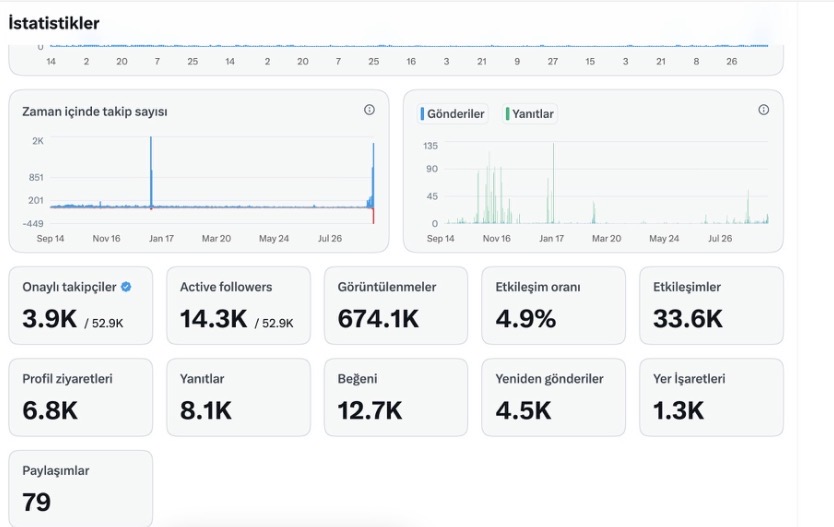Click the Yer İşaretleri 1.3K card
The height and width of the screenshot is (527, 834).
(x=711, y=397)
